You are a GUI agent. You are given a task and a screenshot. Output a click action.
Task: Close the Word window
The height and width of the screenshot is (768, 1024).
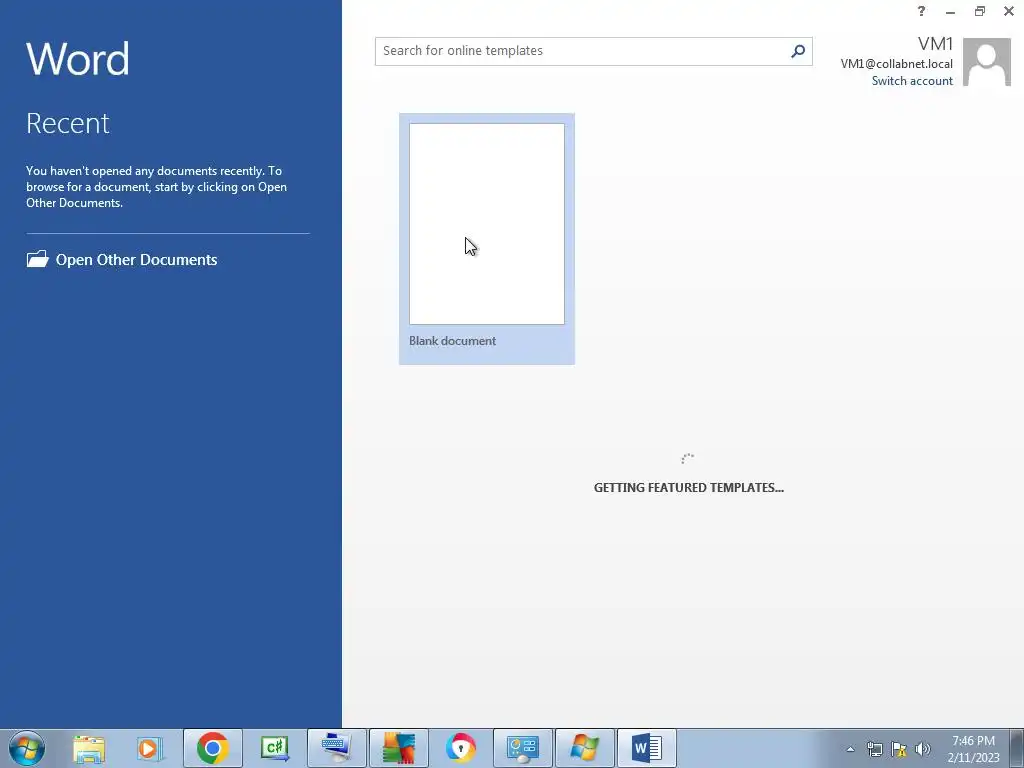1008,11
